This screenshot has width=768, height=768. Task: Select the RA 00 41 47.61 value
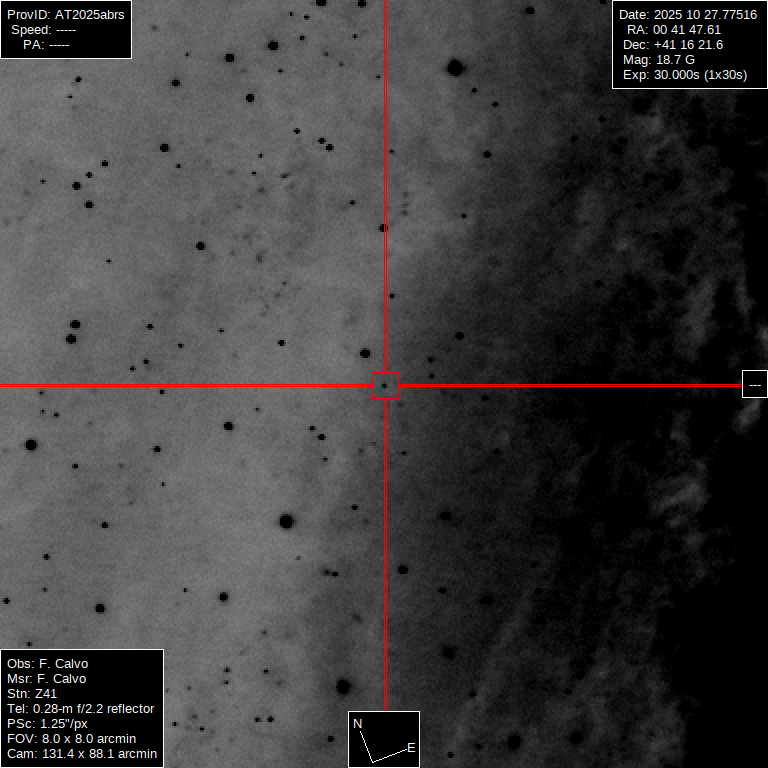pyautogui.click(x=686, y=30)
